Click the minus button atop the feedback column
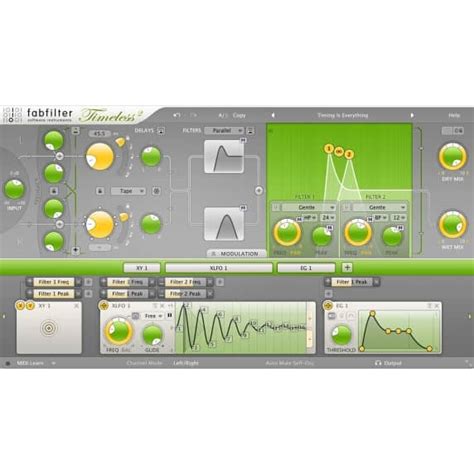474x474 pixels. coord(76,131)
